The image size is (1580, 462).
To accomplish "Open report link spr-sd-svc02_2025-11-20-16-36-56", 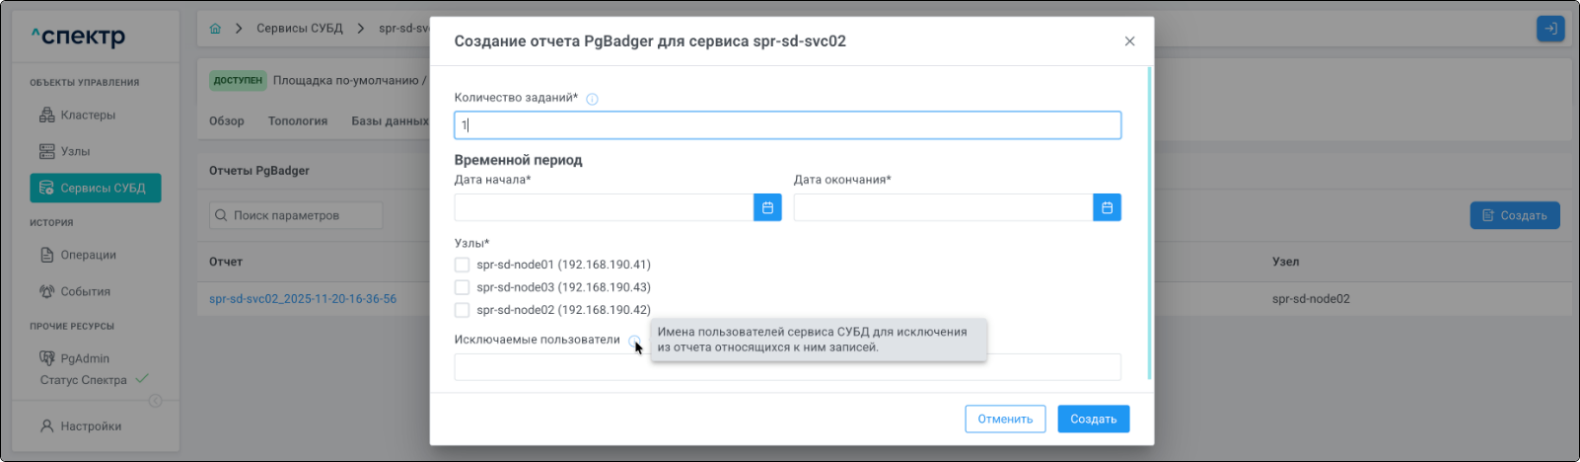I will pos(302,299).
